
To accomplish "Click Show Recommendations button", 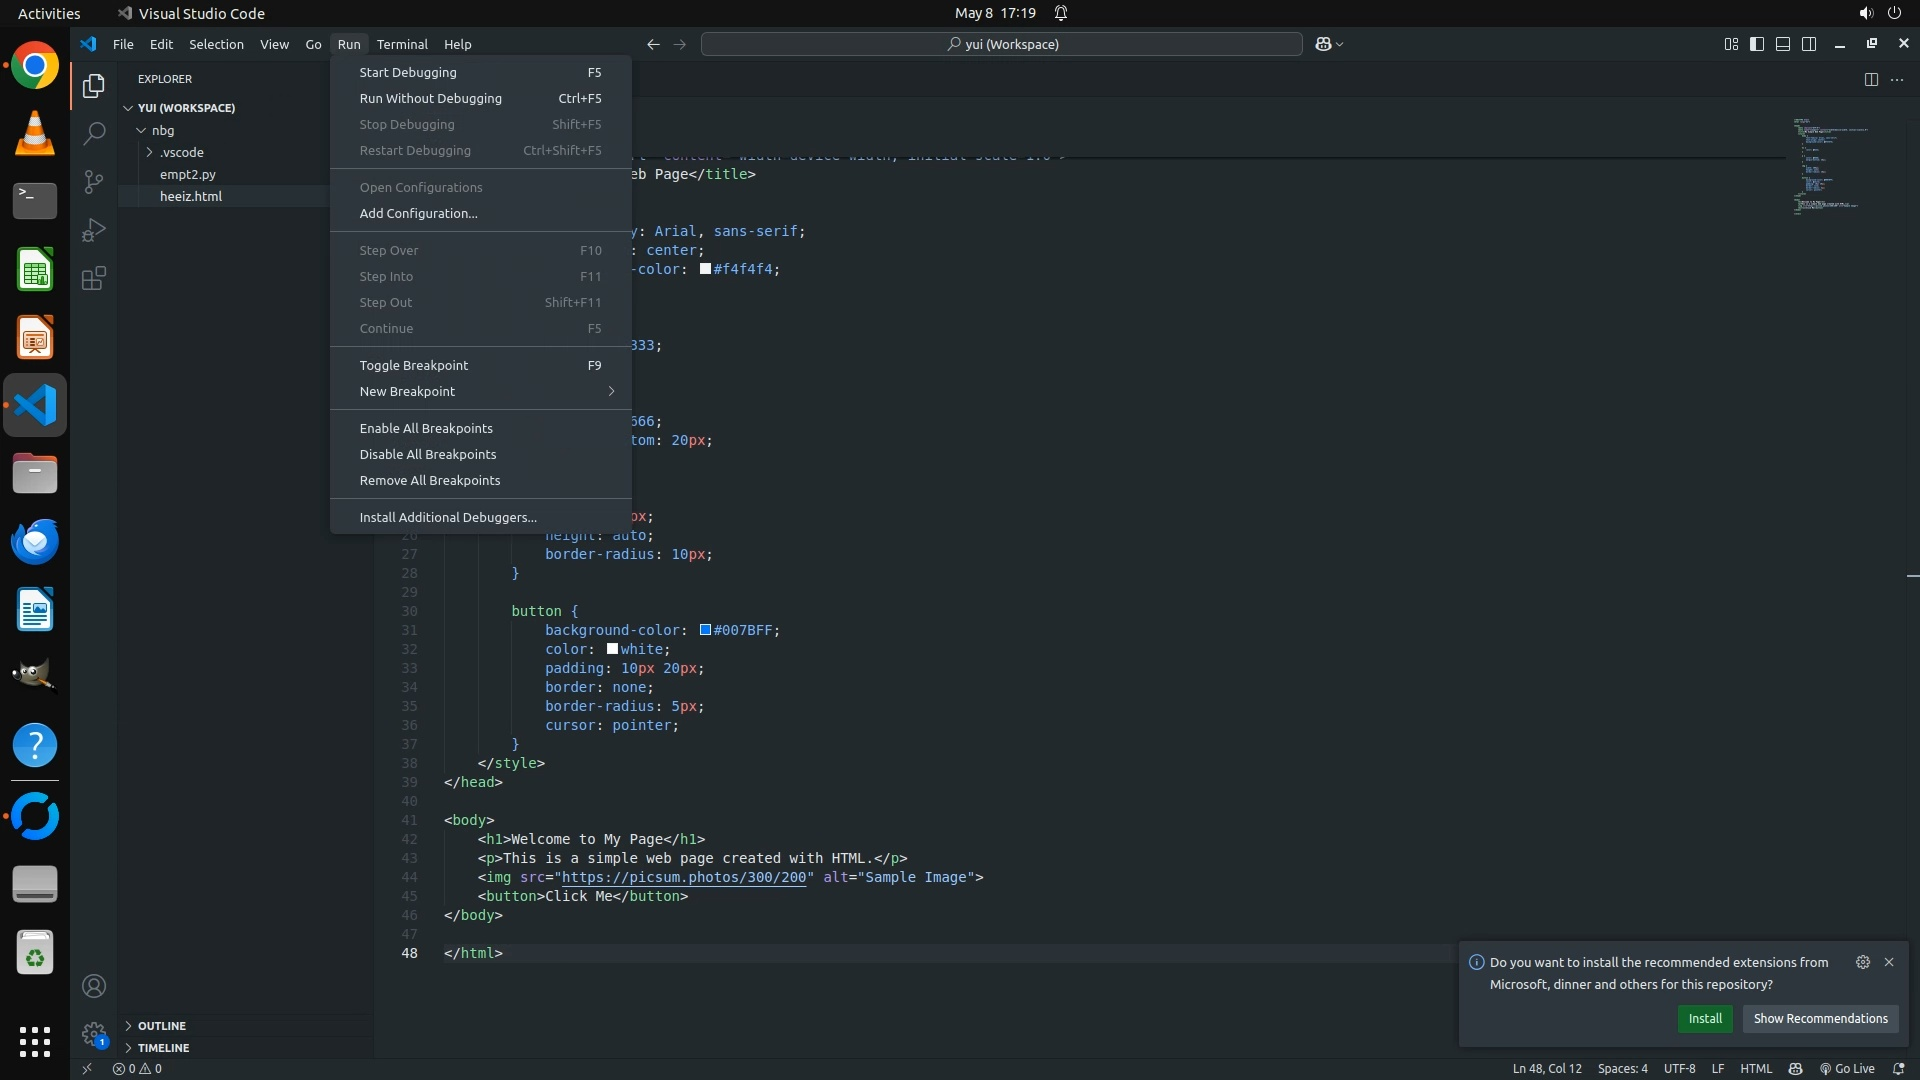I will (1820, 1018).
